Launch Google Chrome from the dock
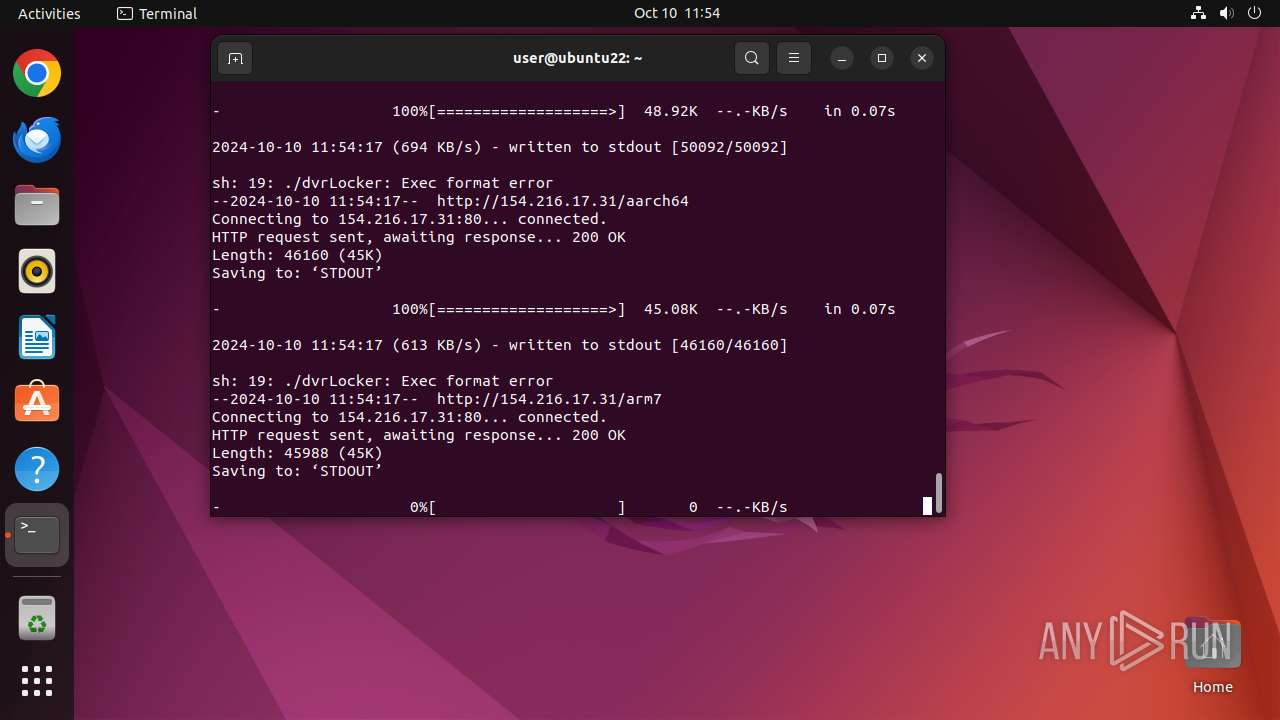 [x=37, y=73]
